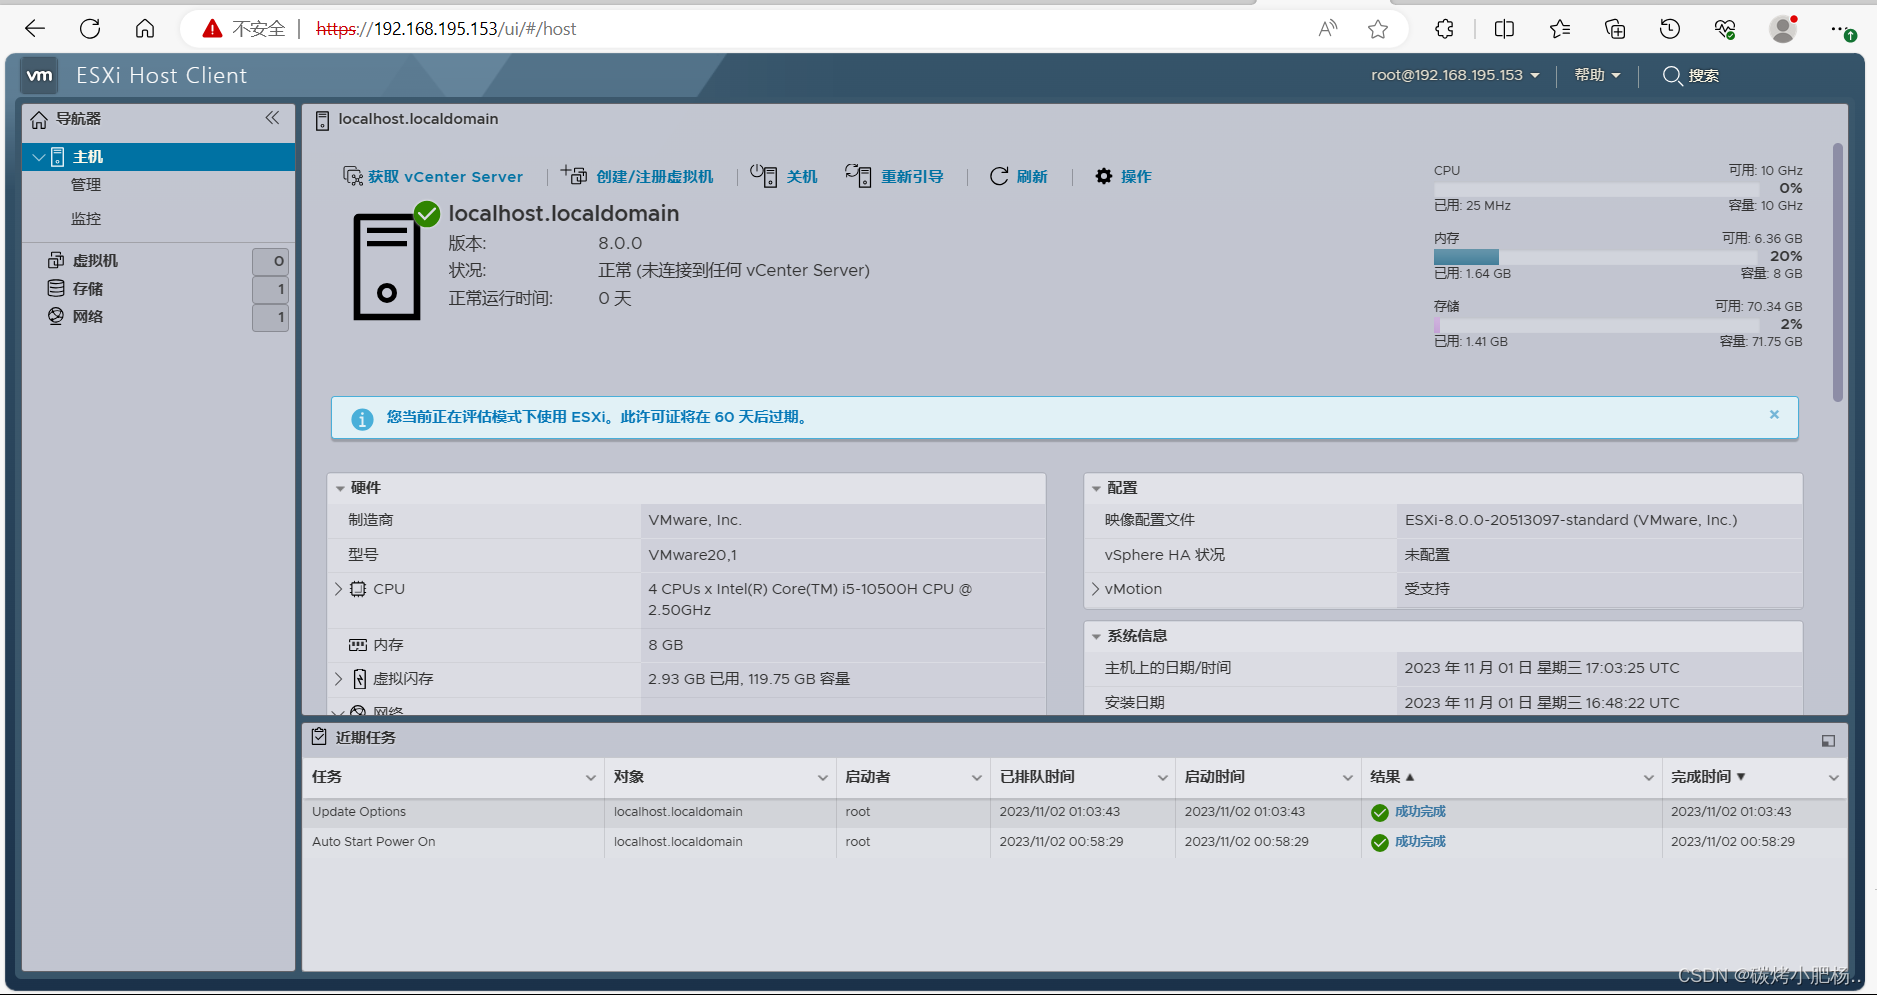Click the browser essentials heart icon
Viewport: 1877px width, 995px height.
pos(1725,29)
